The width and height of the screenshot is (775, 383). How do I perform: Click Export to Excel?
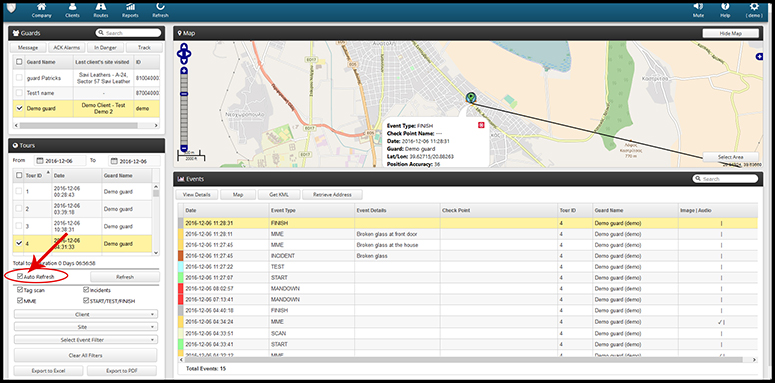coord(48,371)
